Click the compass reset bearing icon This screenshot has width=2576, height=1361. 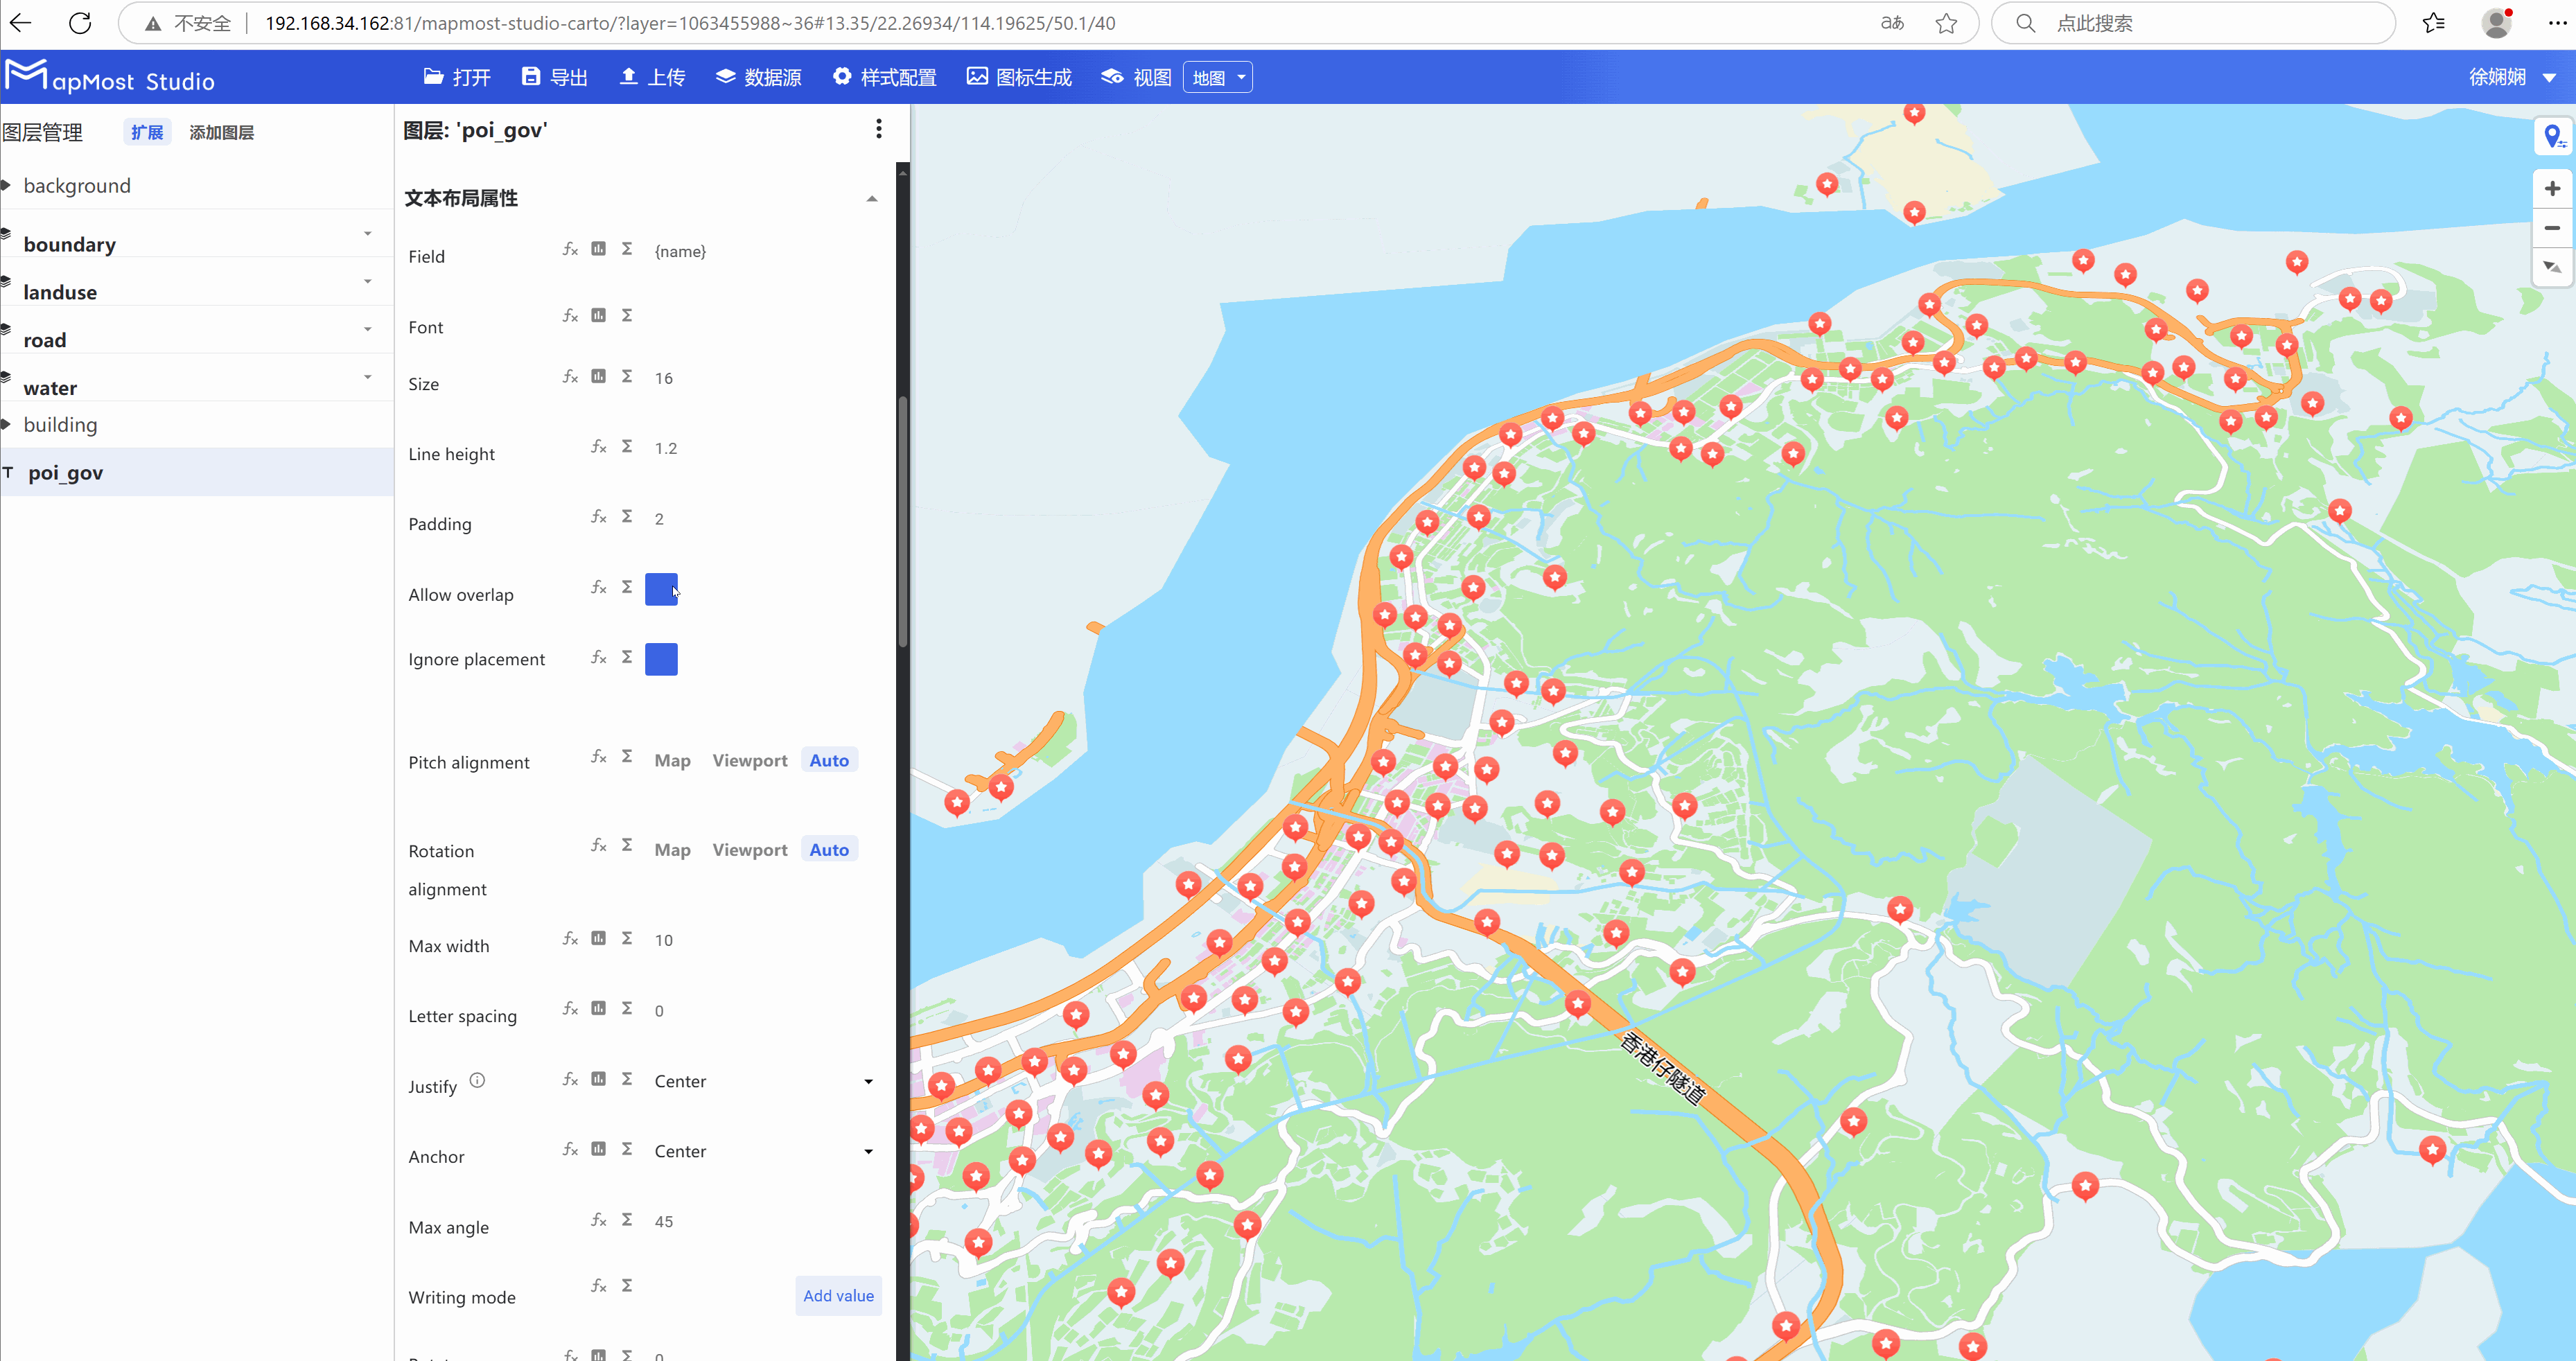pyautogui.click(x=2552, y=267)
